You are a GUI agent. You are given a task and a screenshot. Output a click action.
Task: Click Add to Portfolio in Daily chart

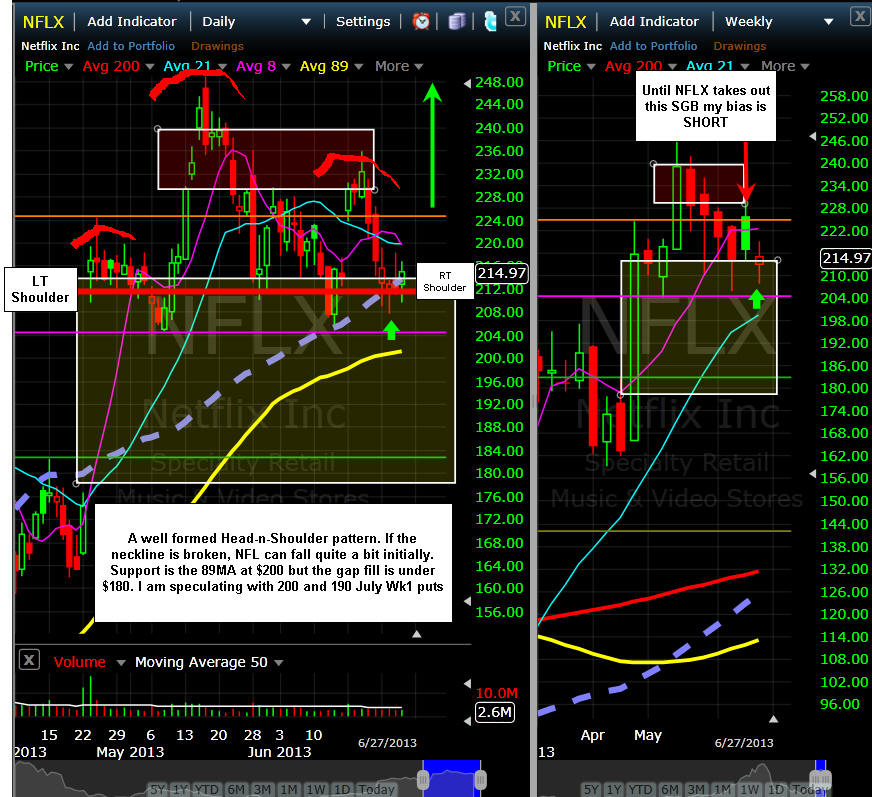[x=131, y=46]
